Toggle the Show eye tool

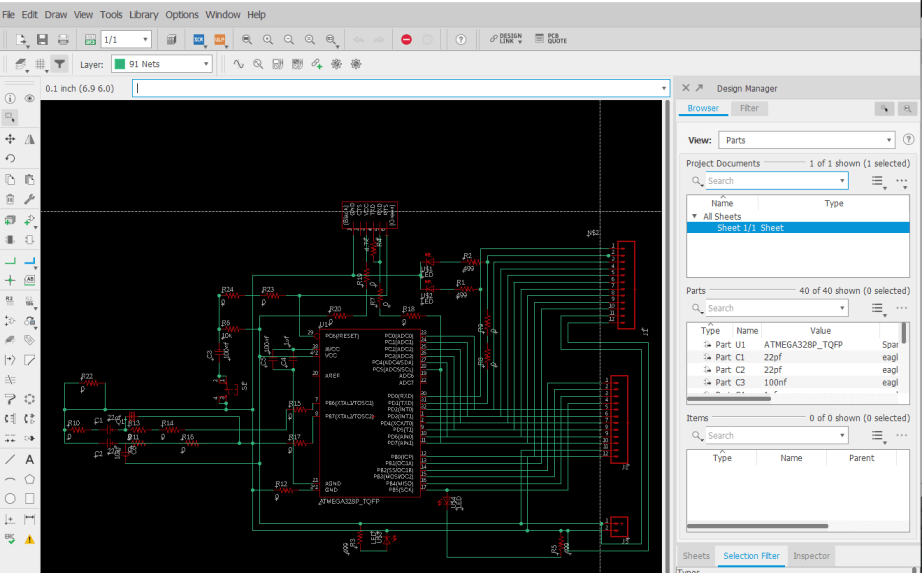tap(29, 98)
